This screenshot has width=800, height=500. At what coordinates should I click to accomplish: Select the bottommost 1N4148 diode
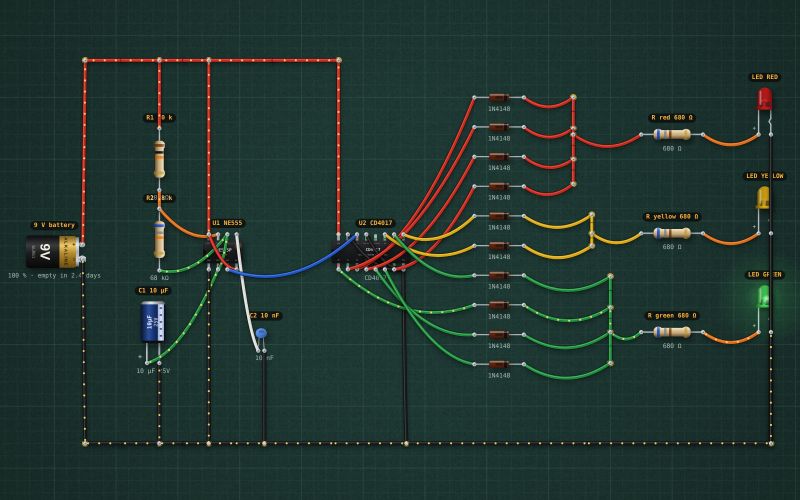coord(498,364)
